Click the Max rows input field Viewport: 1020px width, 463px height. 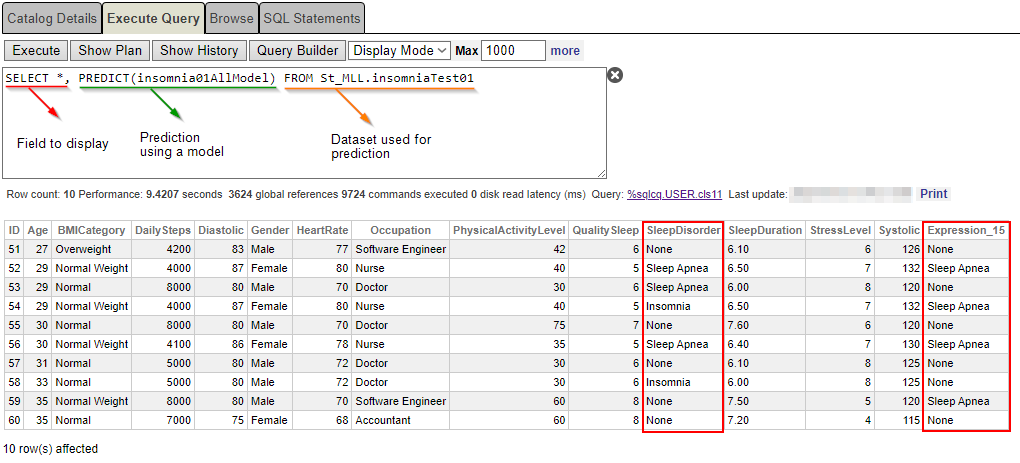pos(513,50)
